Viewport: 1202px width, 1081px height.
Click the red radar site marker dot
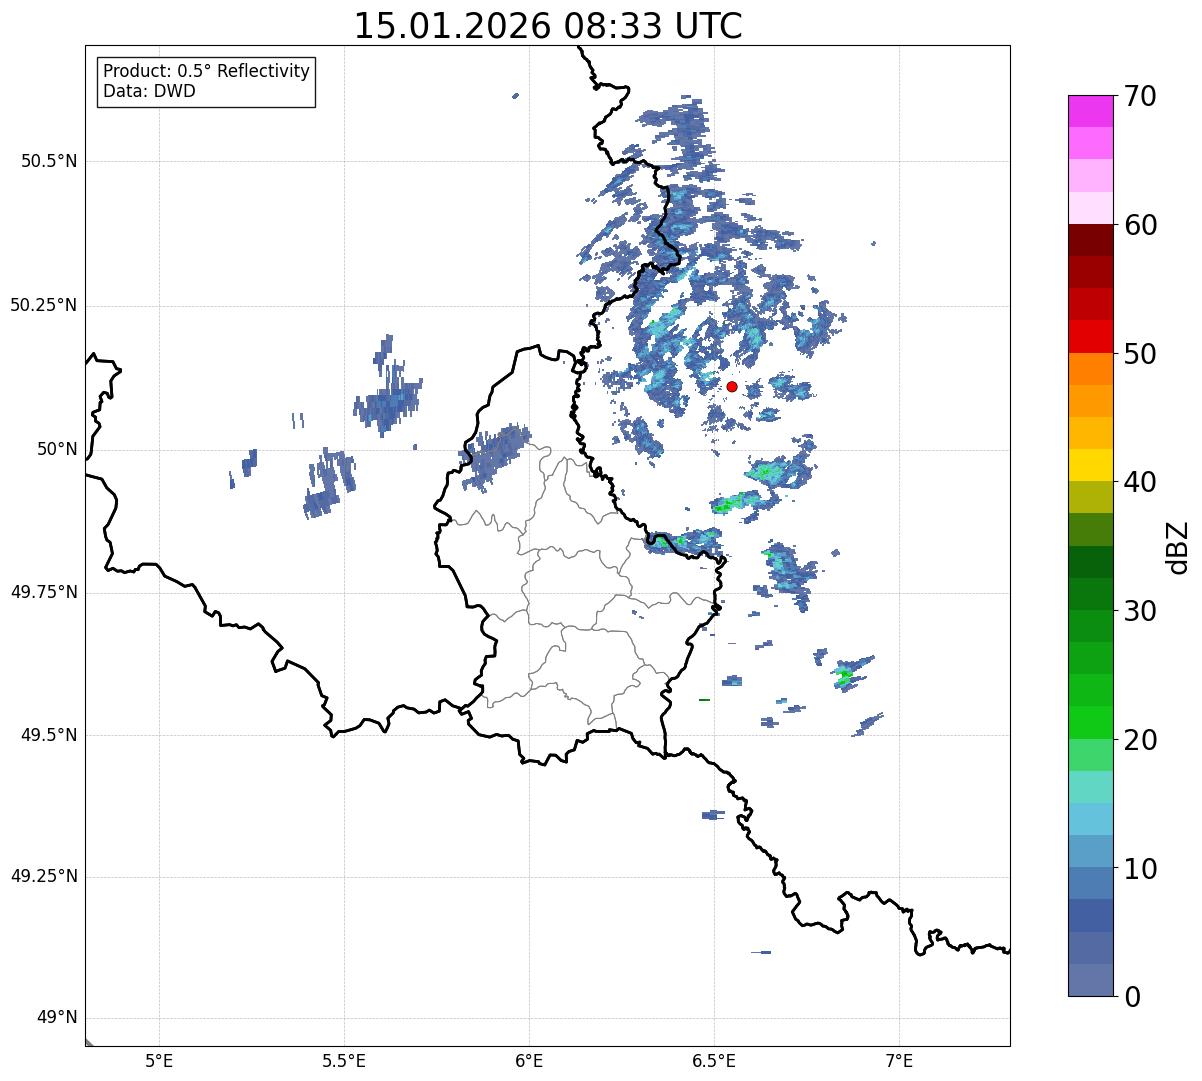click(x=732, y=386)
